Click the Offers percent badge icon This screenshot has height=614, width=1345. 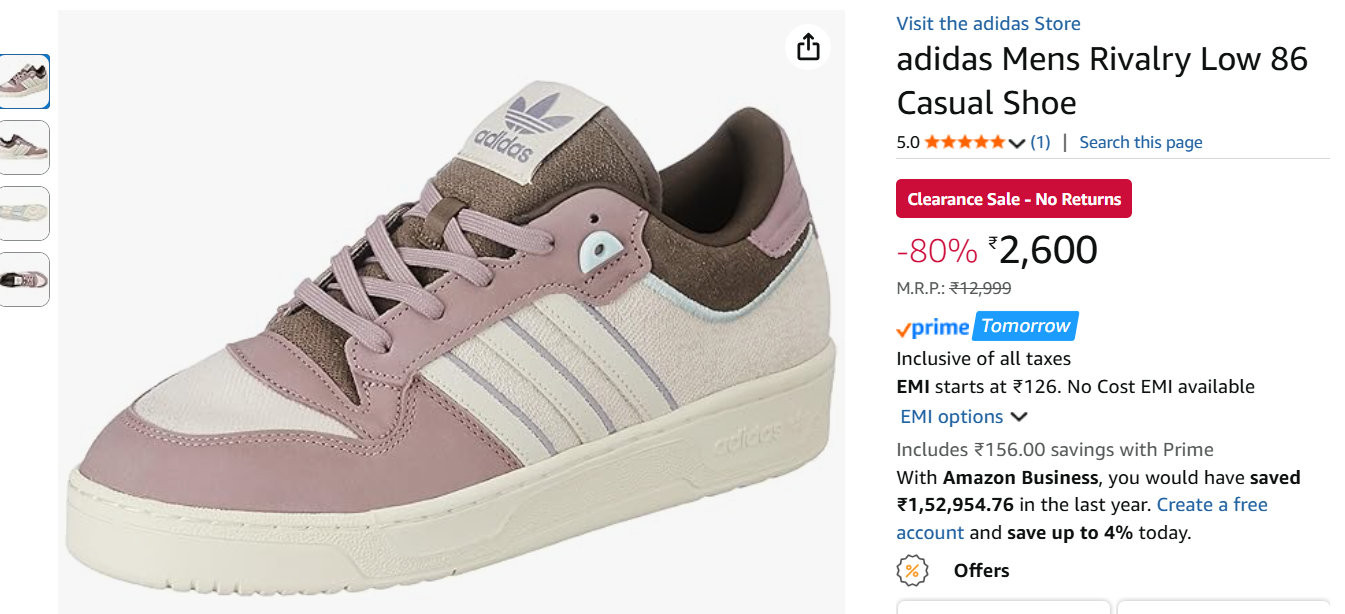pyautogui.click(x=911, y=571)
